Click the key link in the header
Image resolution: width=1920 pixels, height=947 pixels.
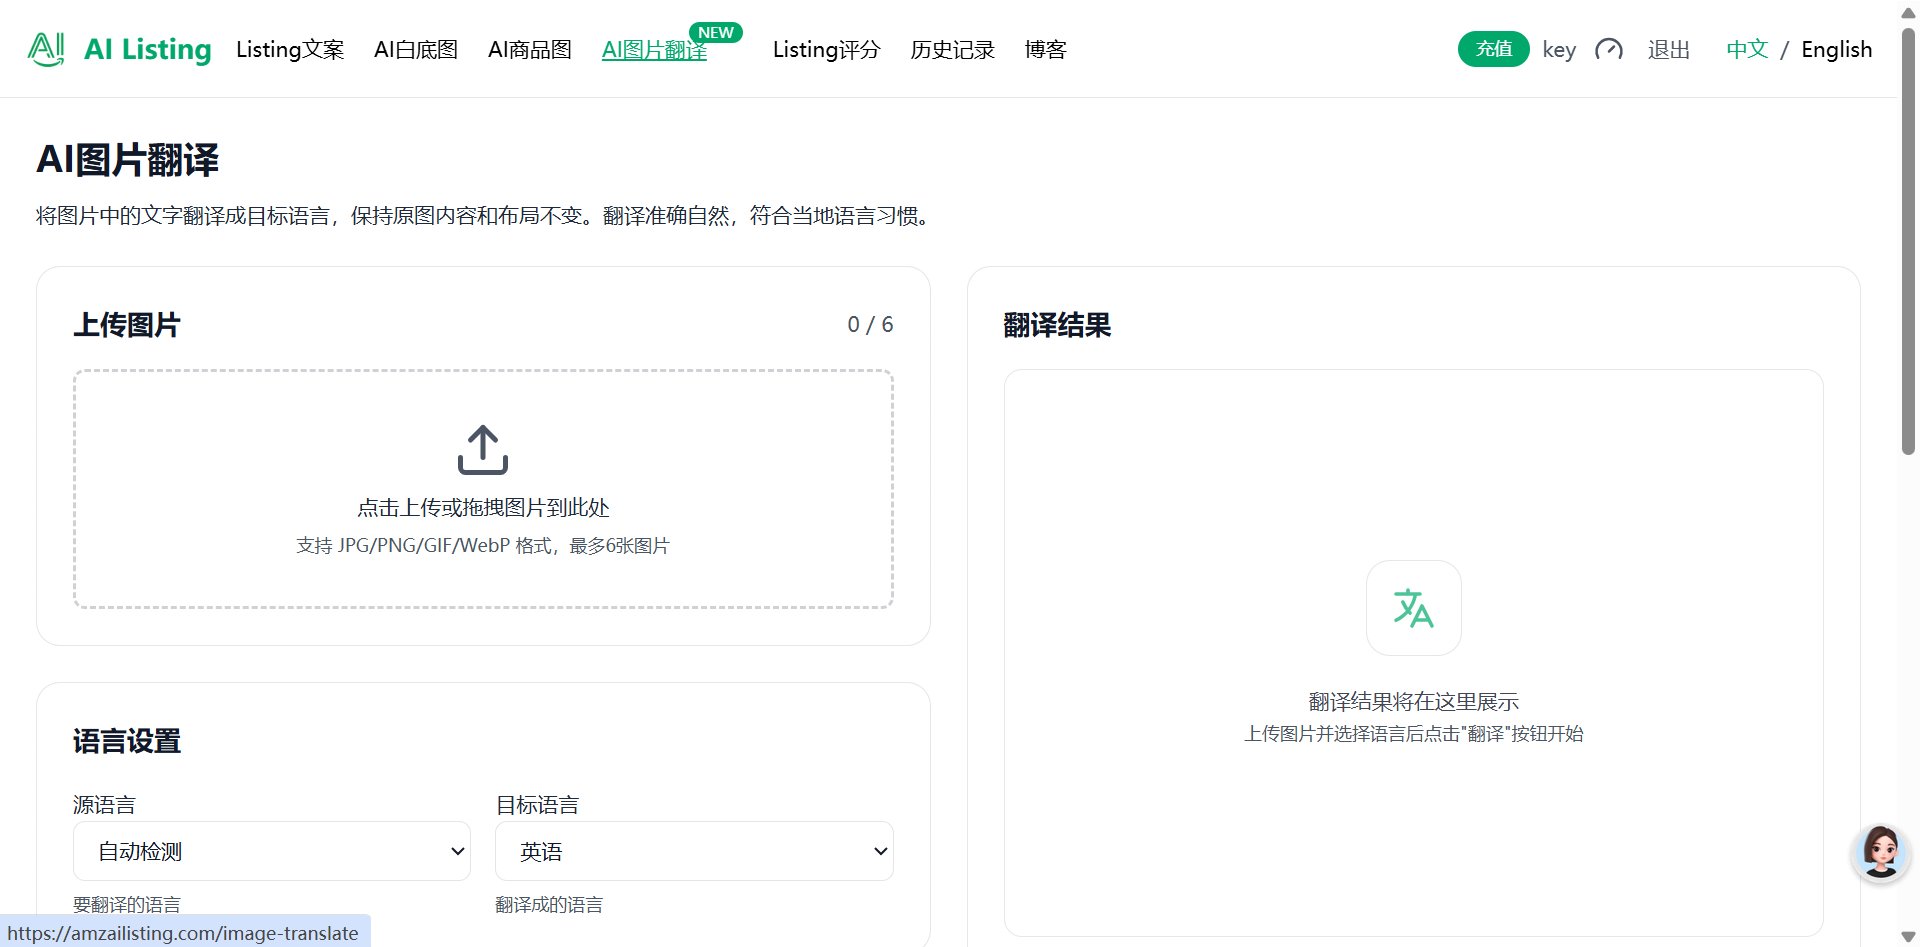pos(1559,50)
